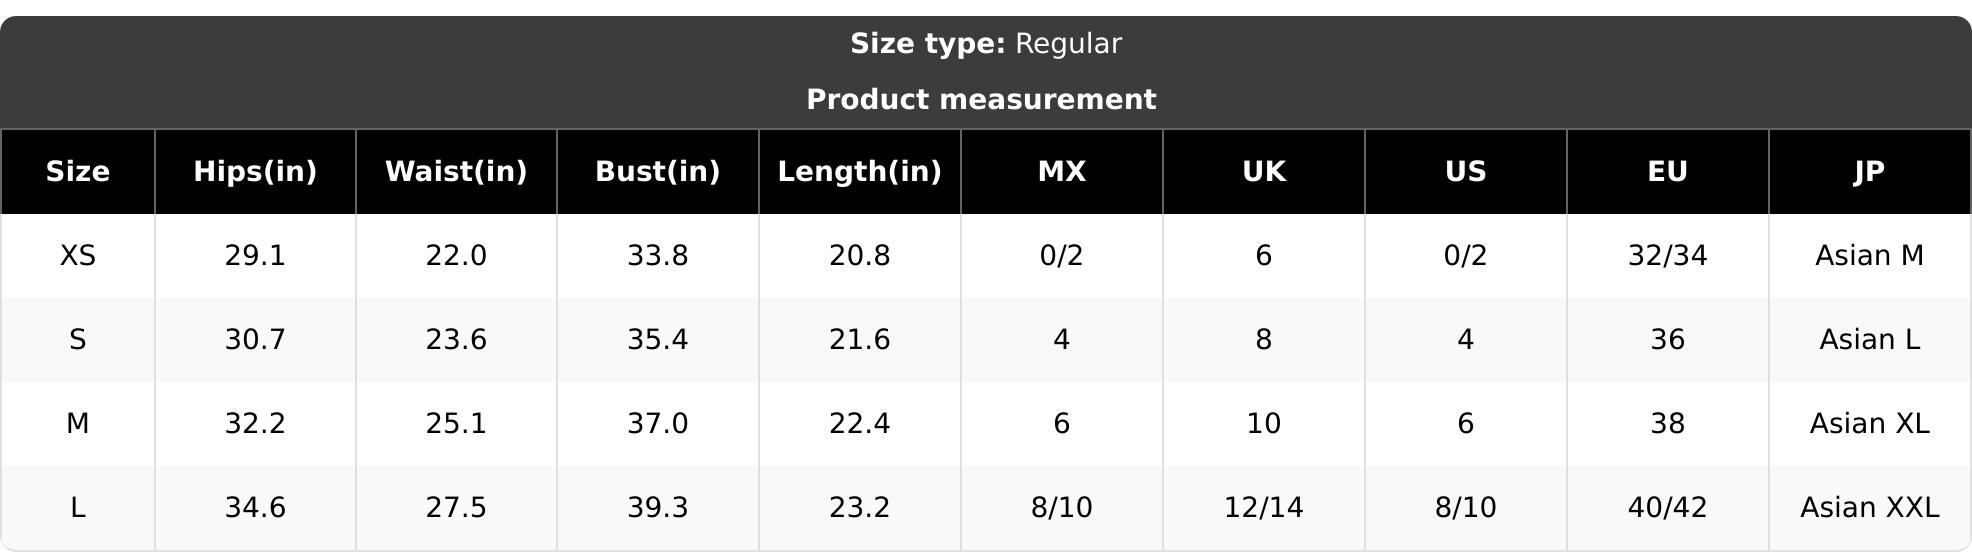Click the UK column header
This screenshot has height=552, width=1972.
pos(1264,172)
